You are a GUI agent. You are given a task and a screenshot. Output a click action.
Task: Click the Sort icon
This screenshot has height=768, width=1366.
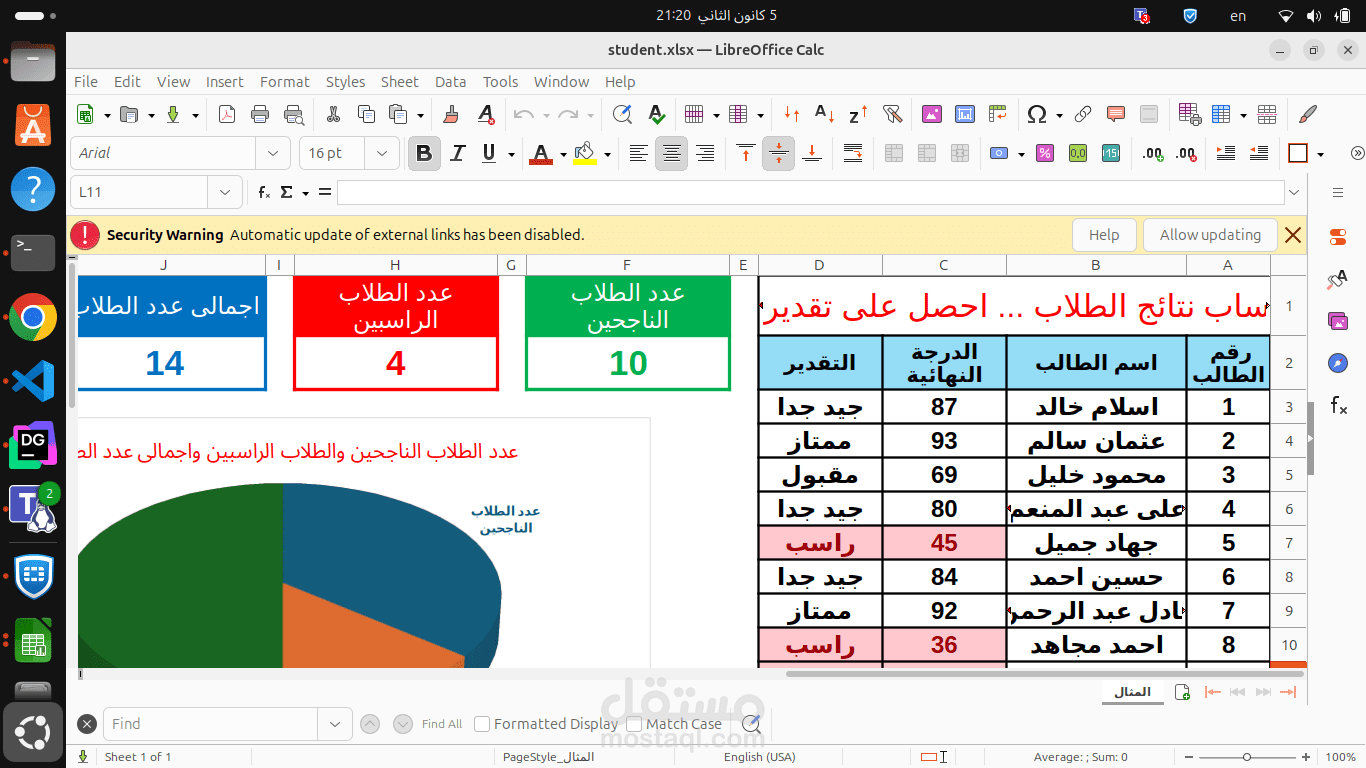[792, 114]
